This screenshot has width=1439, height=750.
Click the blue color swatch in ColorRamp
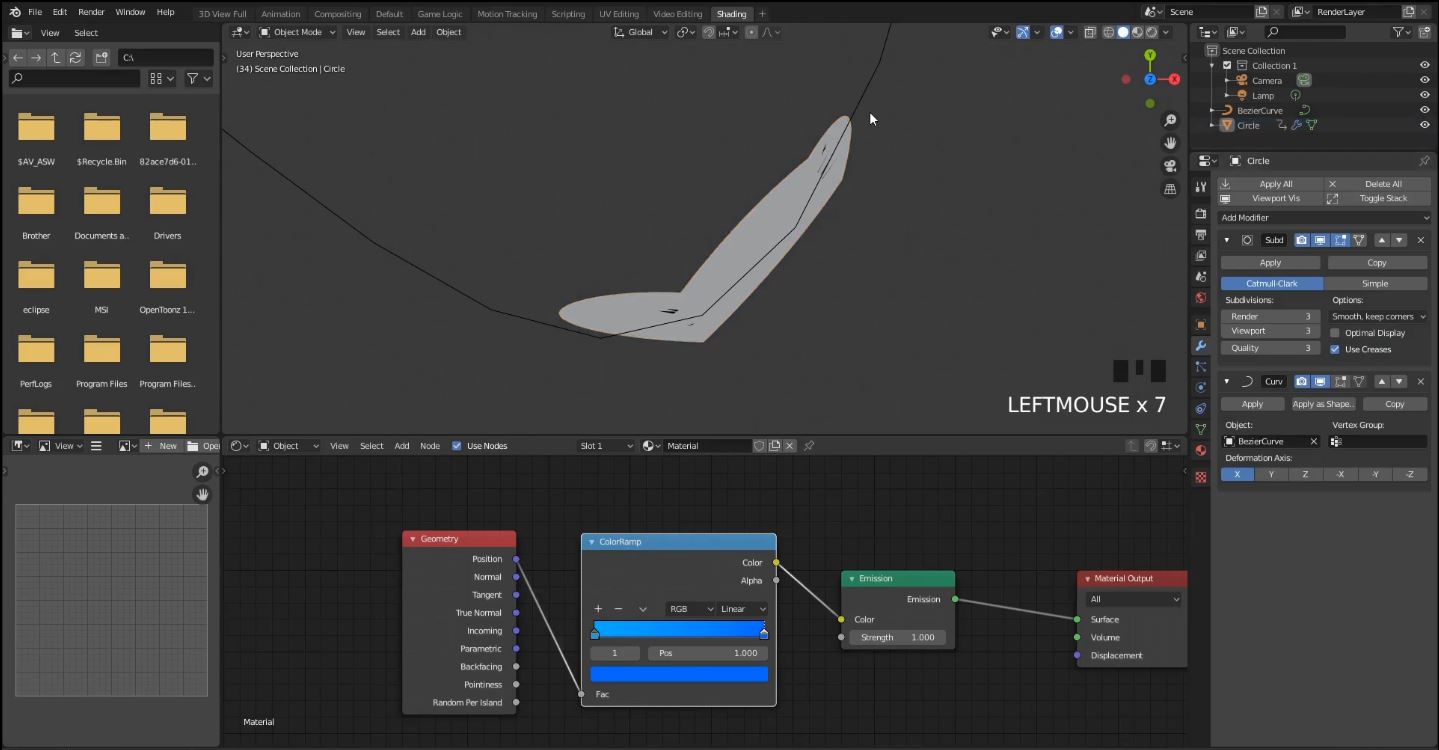(679, 674)
